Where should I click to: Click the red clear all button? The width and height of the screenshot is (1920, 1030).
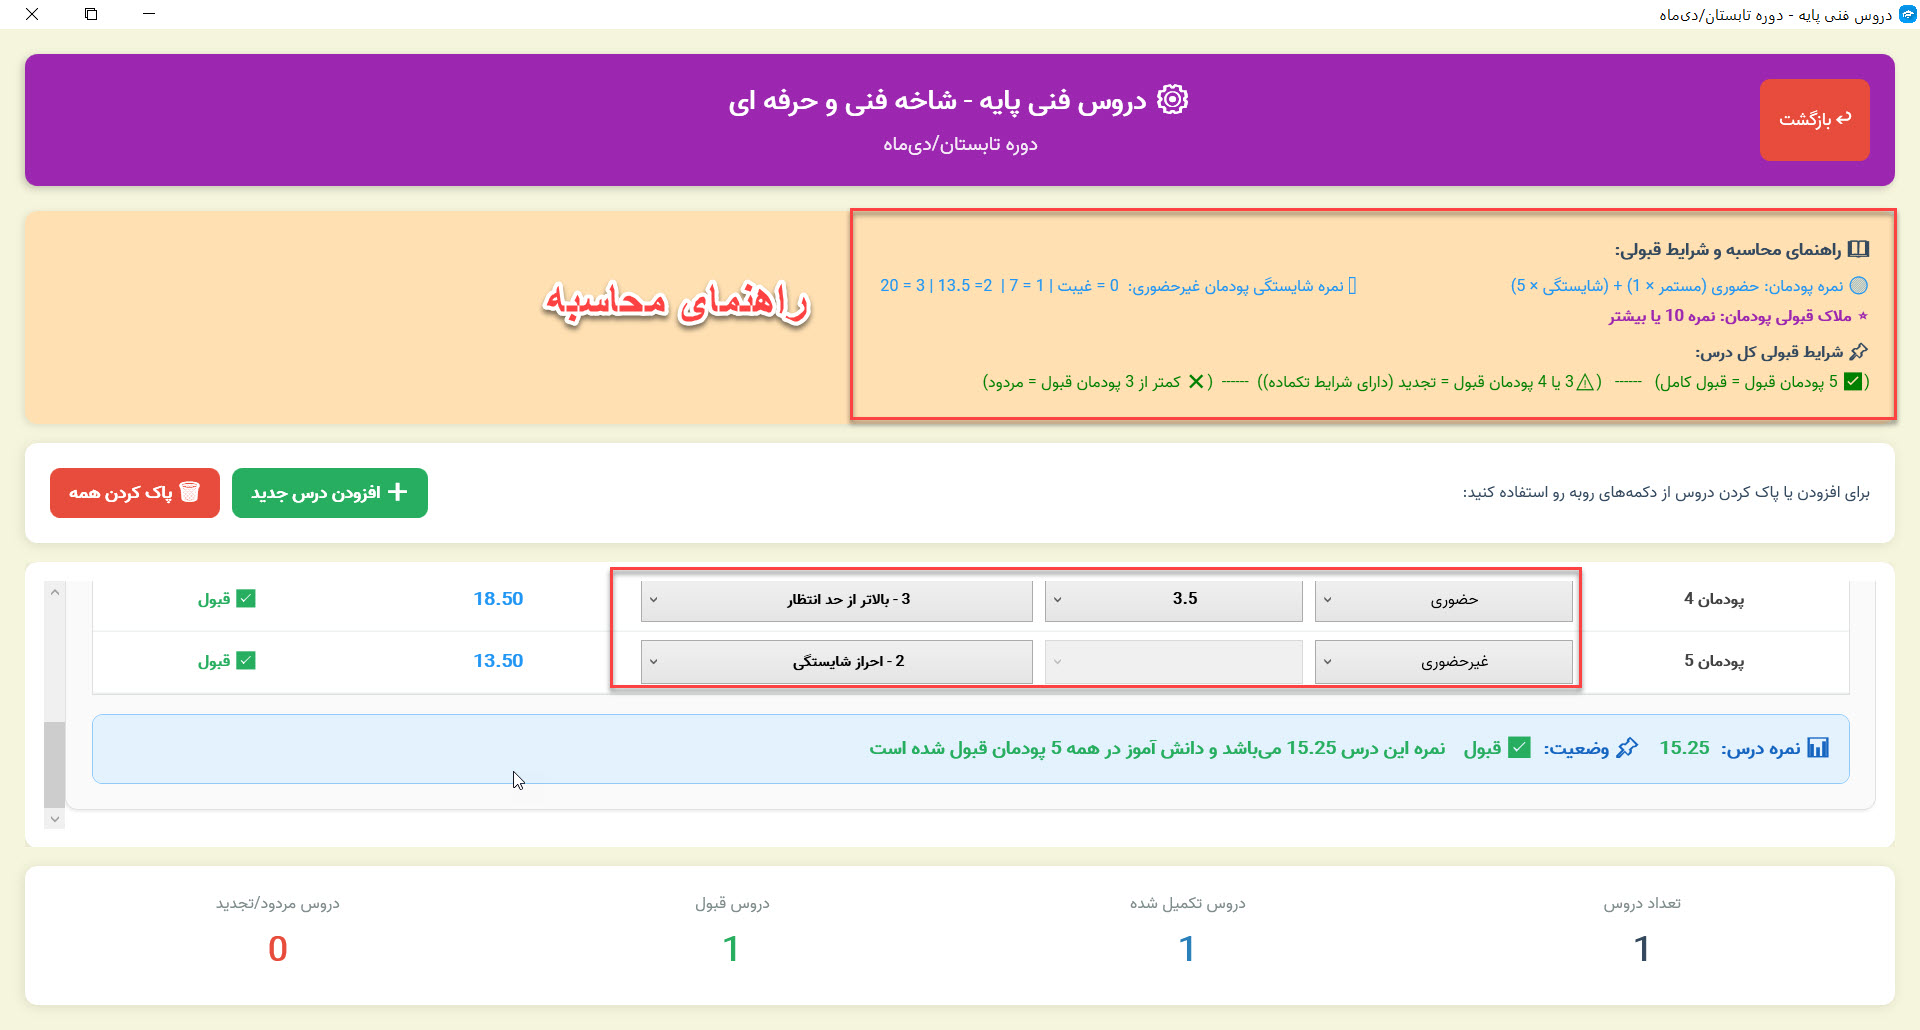pos(135,493)
